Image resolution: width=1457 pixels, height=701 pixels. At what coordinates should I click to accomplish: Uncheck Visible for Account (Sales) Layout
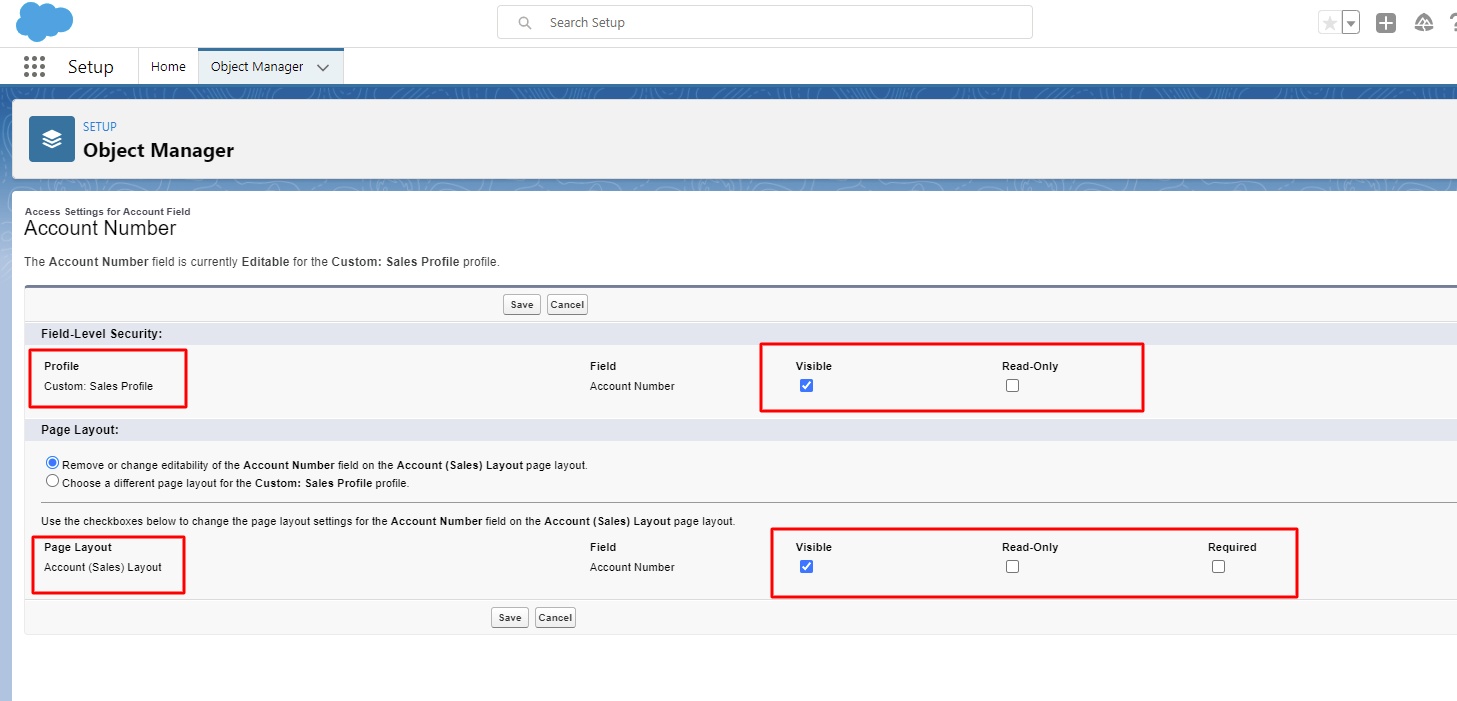(x=807, y=567)
